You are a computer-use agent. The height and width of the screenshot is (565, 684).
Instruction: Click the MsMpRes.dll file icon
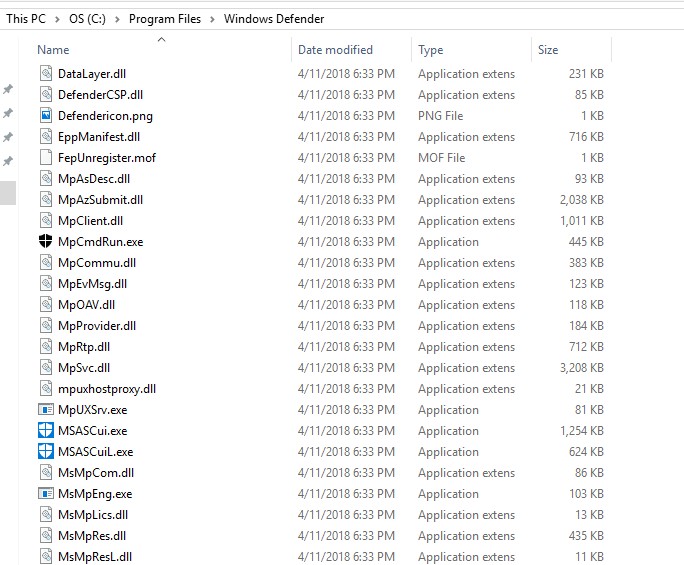(46, 535)
